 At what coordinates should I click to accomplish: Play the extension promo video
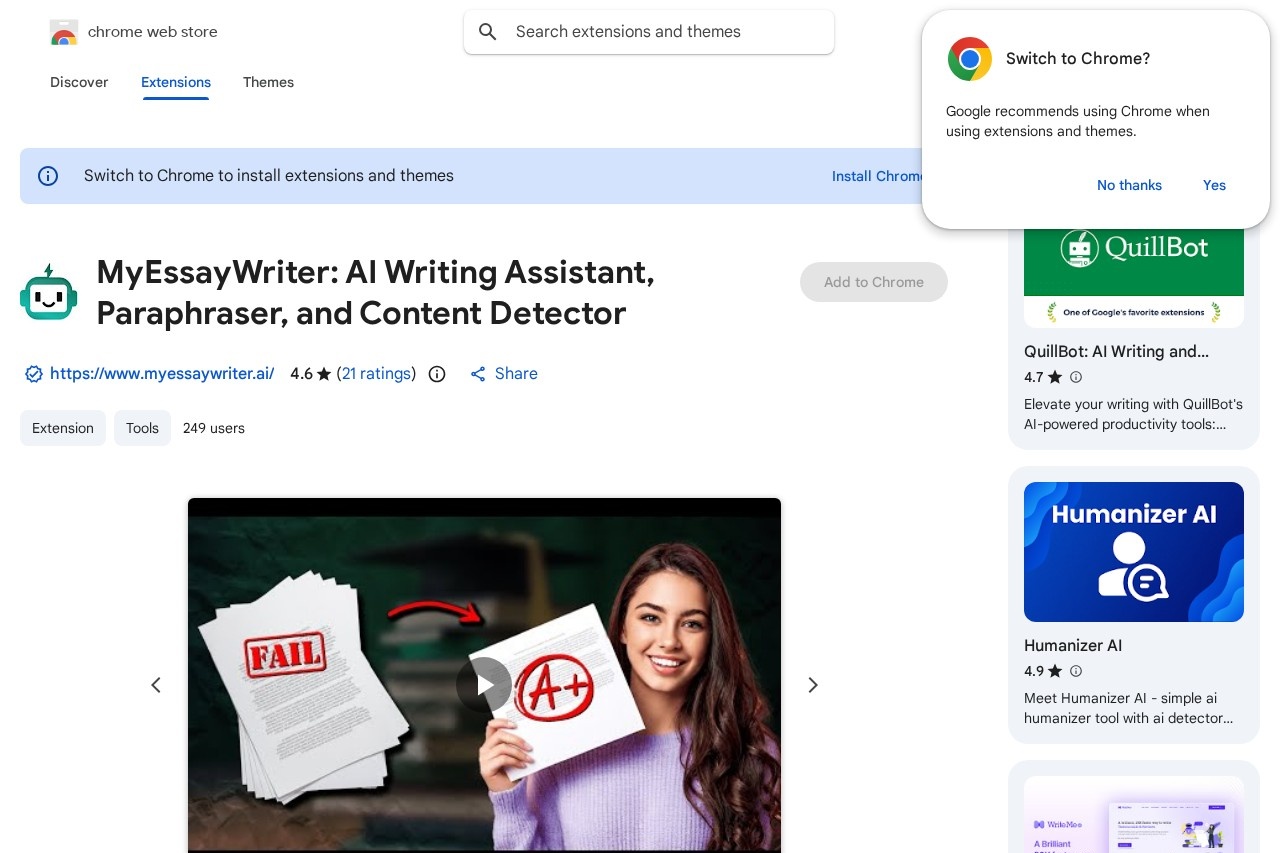[x=484, y=685]
